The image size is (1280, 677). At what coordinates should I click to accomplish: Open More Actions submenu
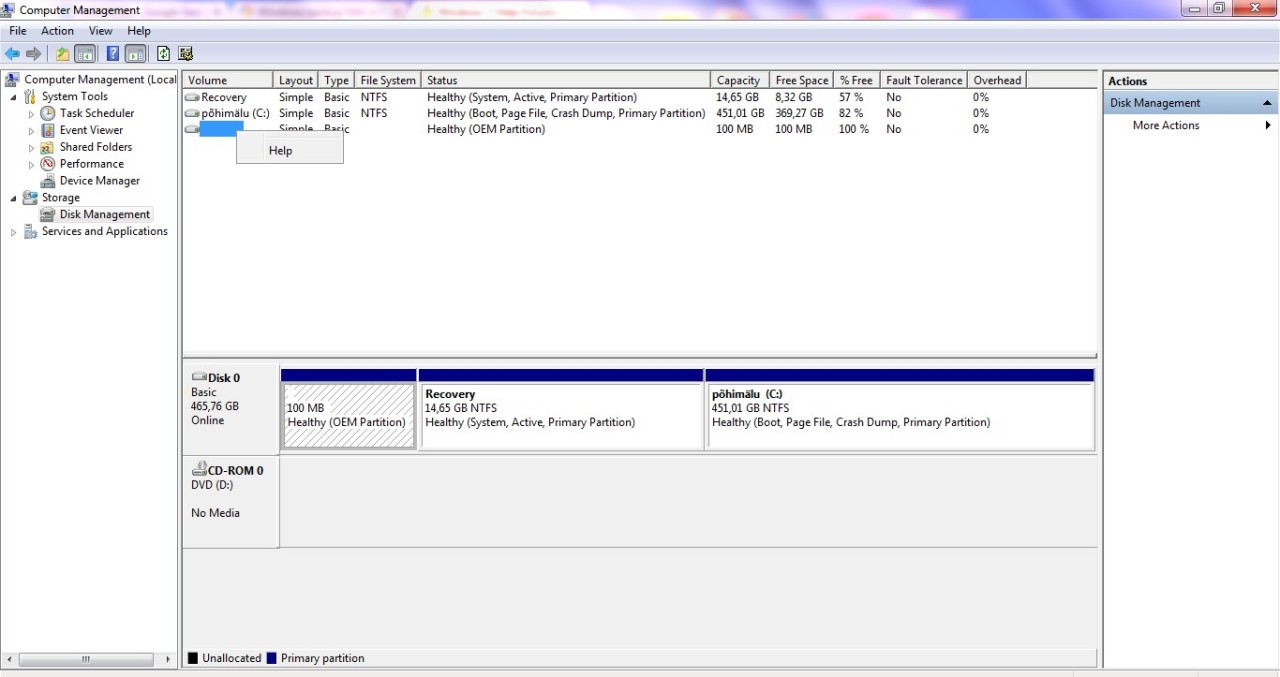point(1190,126)
